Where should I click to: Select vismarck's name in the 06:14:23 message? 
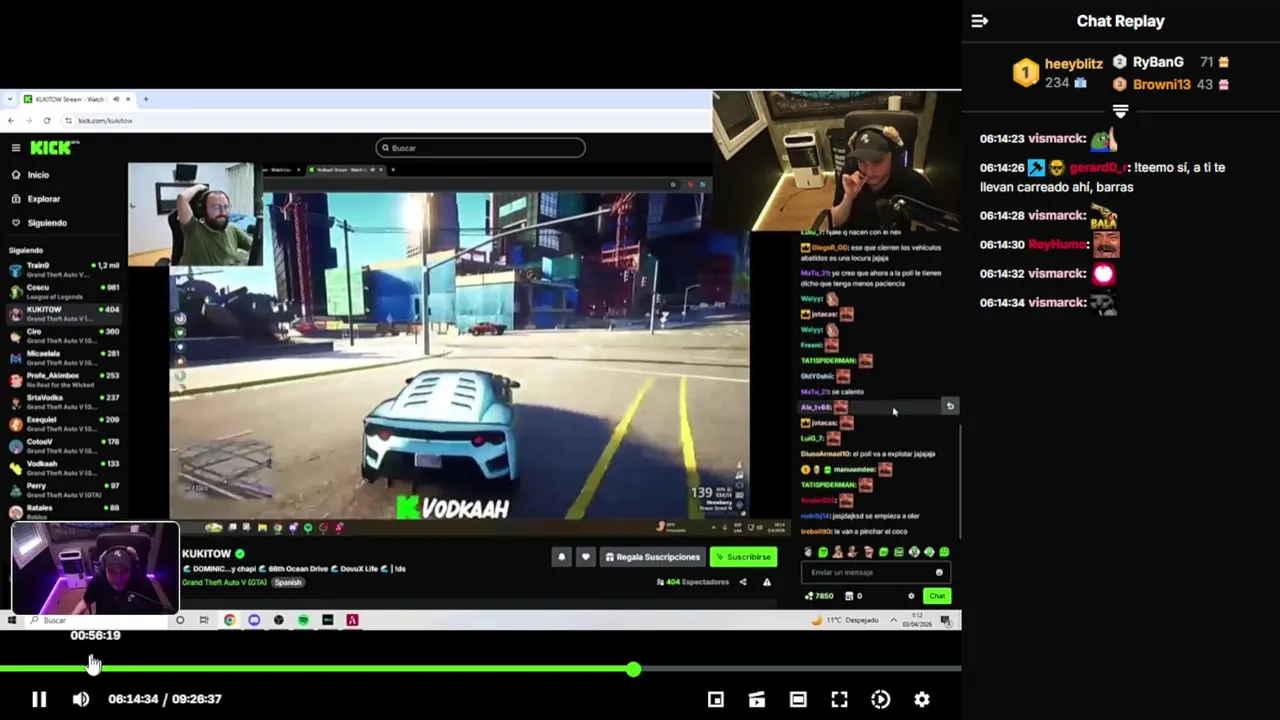[x=1056, y=139]
